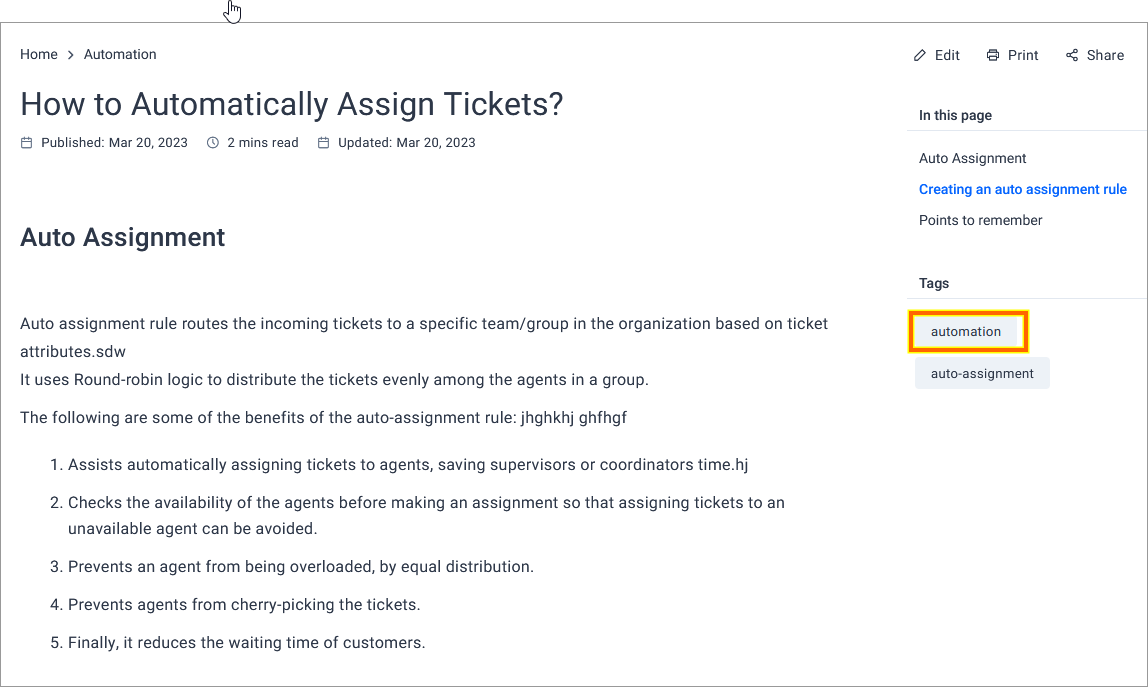Click the article title How to Automatically Assign Tickets

[x=291, y=104]
